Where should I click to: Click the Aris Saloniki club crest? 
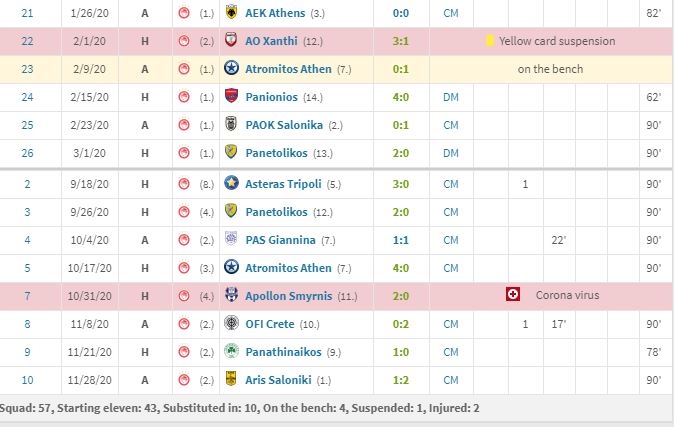231,379
